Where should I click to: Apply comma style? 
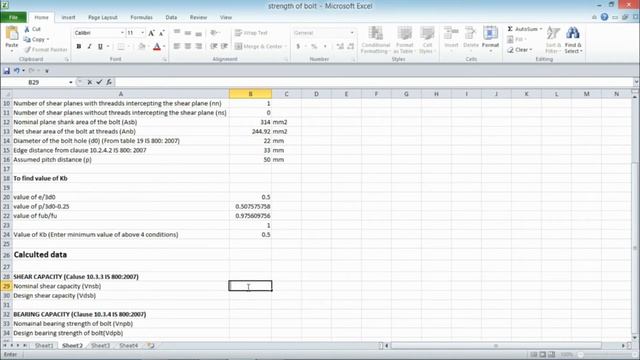325,47
